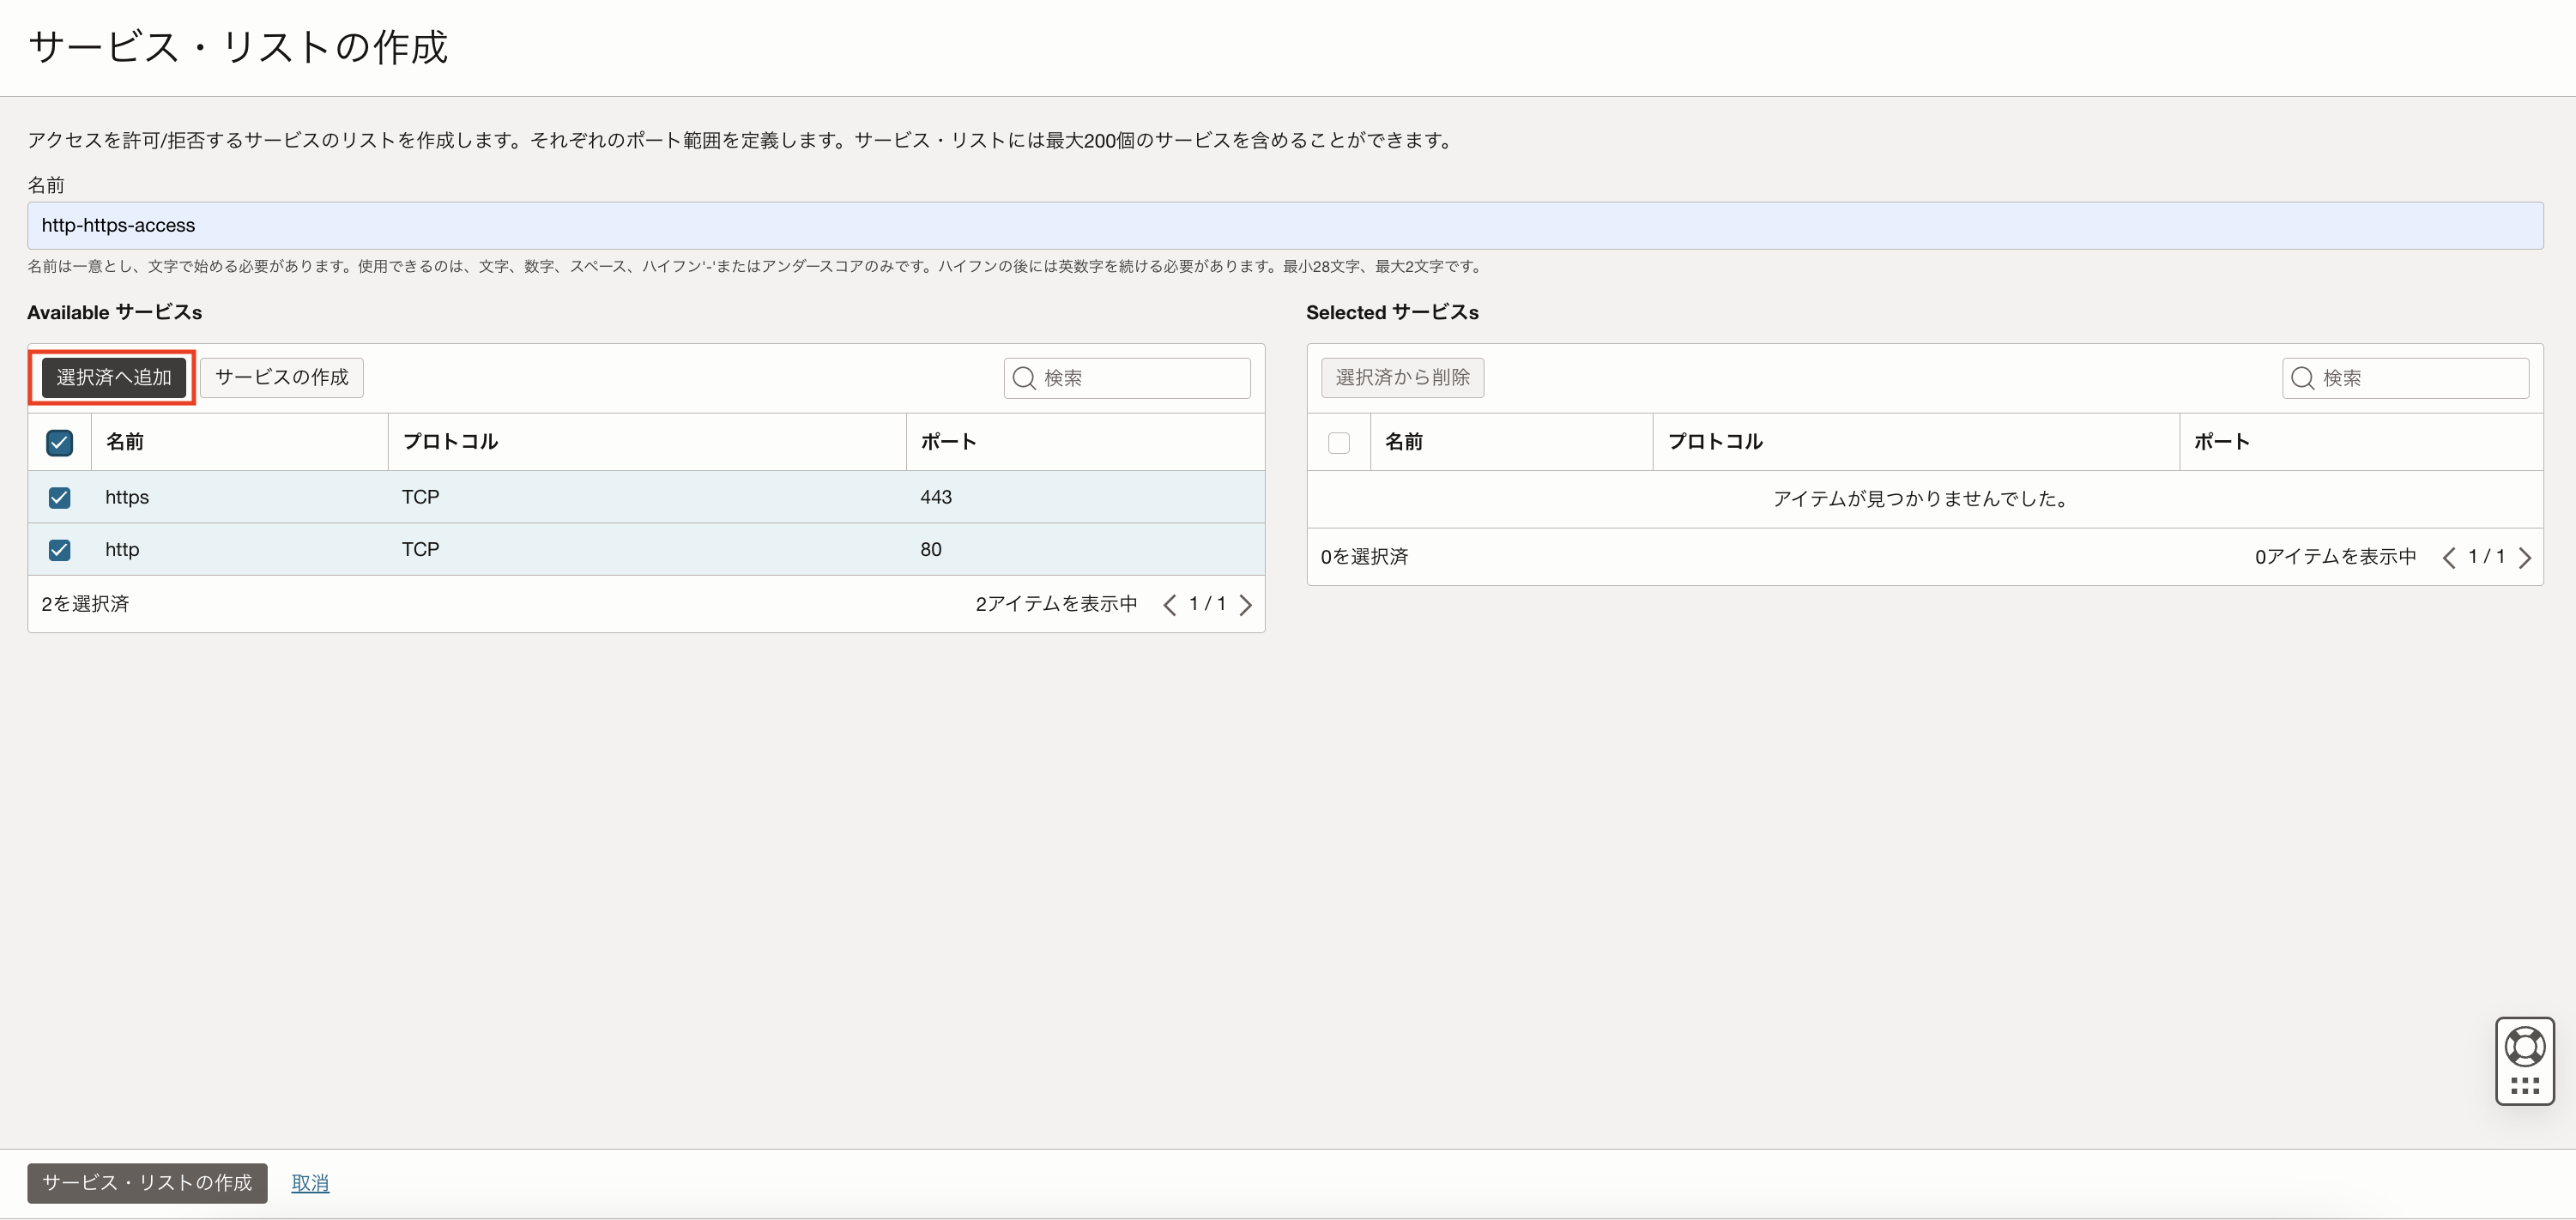Click the magnifier icon in the Available services search
This screenshot has width=2576, height=1220.
tap(1023, 378)
